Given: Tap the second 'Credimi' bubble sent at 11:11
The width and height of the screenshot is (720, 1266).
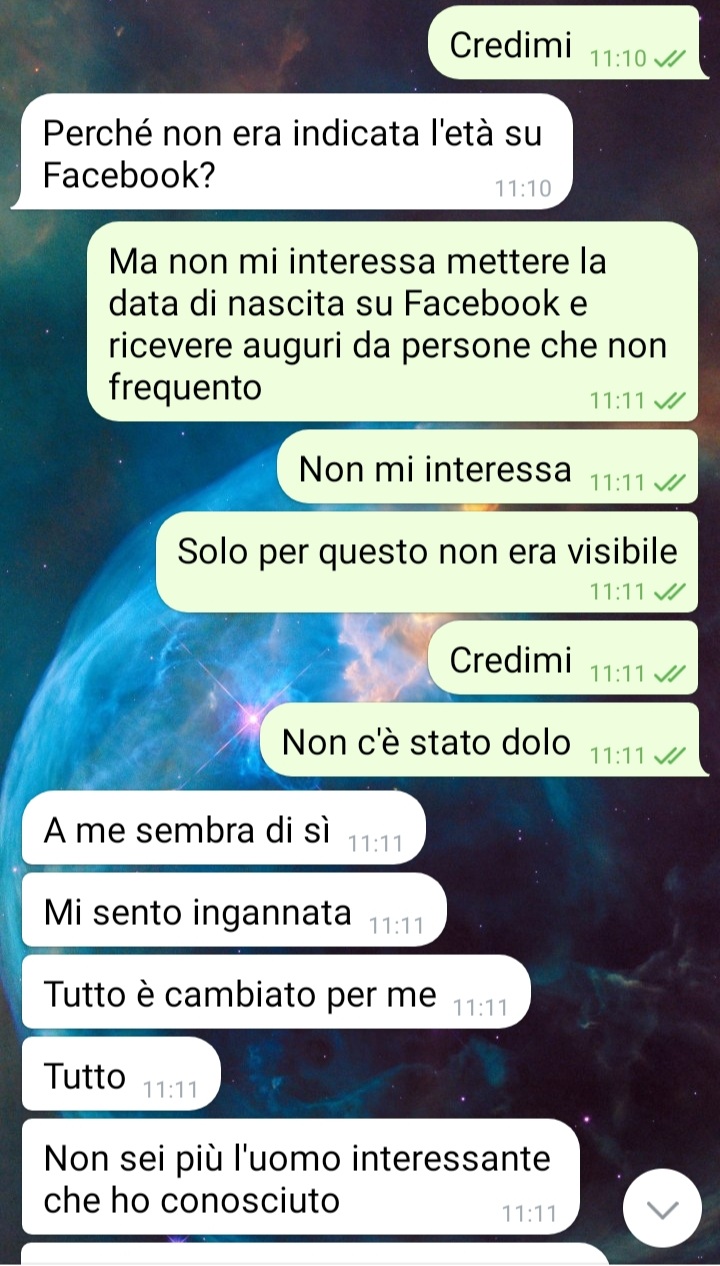Looking at the screenshot, I should [x=564, y=658].
